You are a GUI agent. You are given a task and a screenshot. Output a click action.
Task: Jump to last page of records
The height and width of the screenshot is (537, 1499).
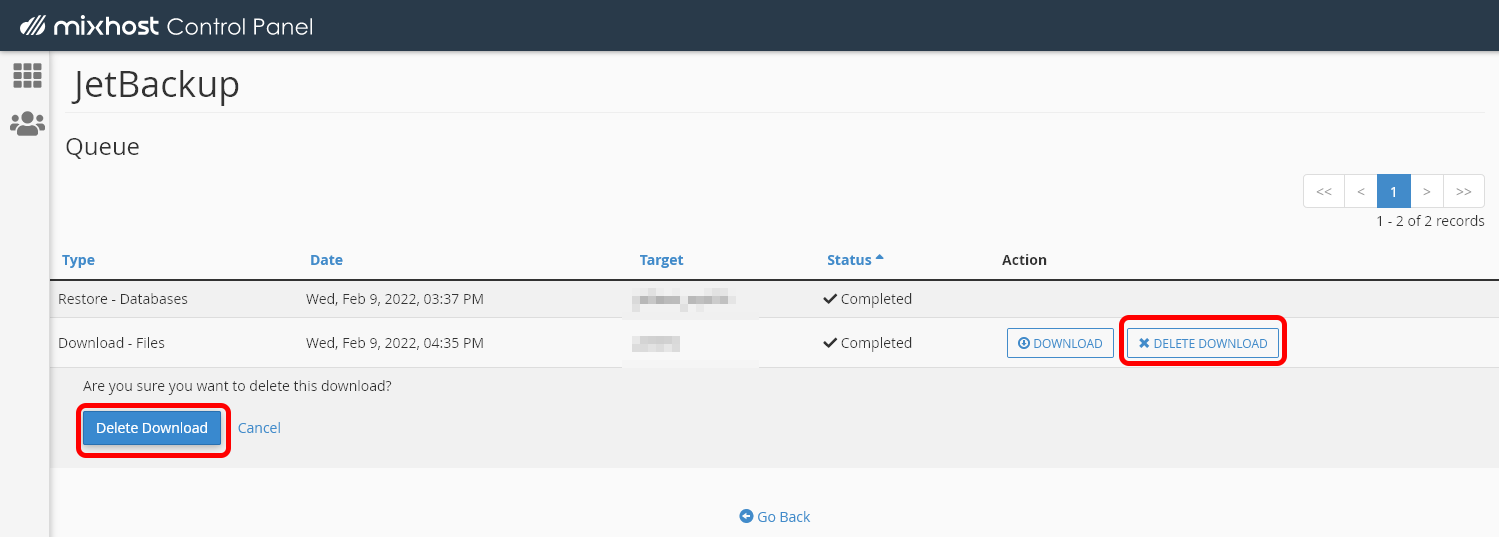1464,191
